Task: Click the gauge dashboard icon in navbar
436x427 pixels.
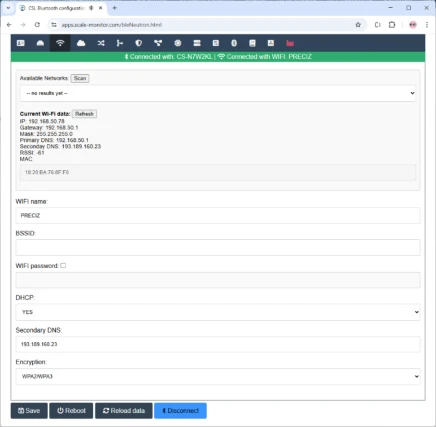Action: pos(40,43)
